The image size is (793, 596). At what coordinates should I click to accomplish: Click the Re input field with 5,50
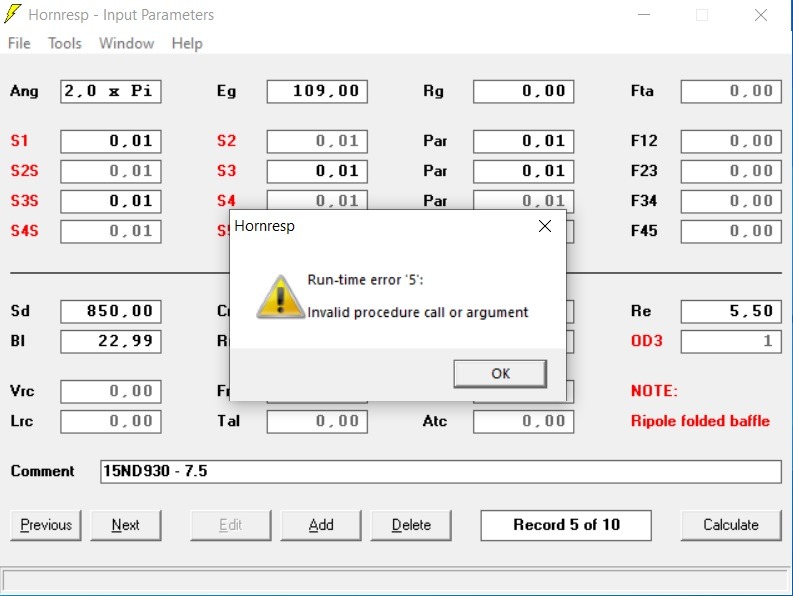click(x=731, y=311)
